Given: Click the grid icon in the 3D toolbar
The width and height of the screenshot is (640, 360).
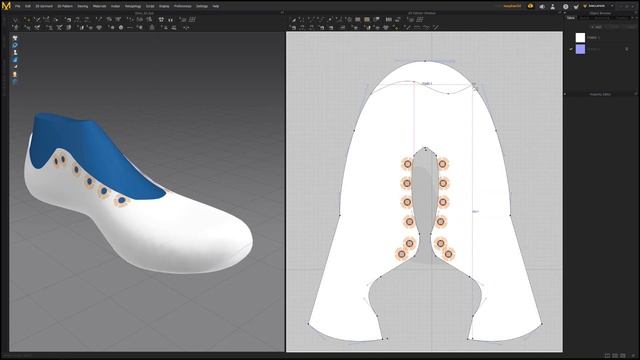Looking at the screenshot, I should pos(192,20).
